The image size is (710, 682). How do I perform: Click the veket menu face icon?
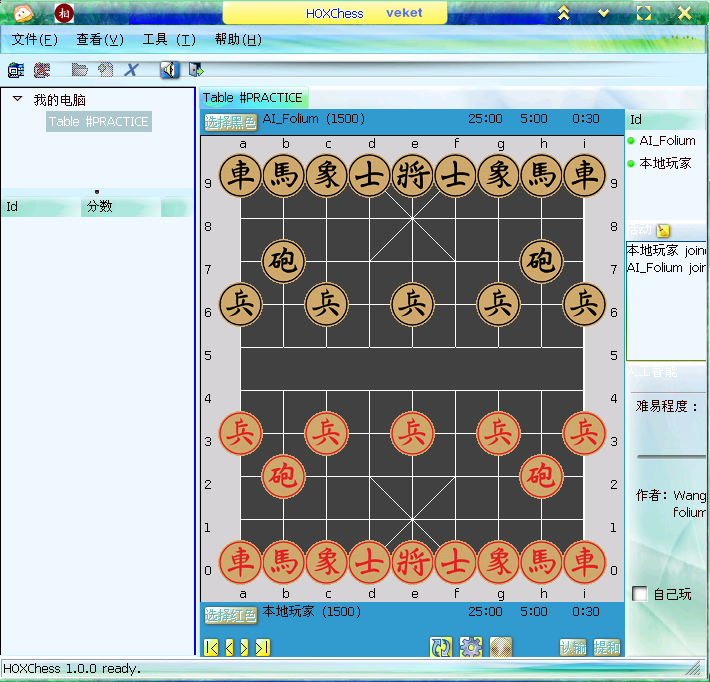(x=23, y=13)
